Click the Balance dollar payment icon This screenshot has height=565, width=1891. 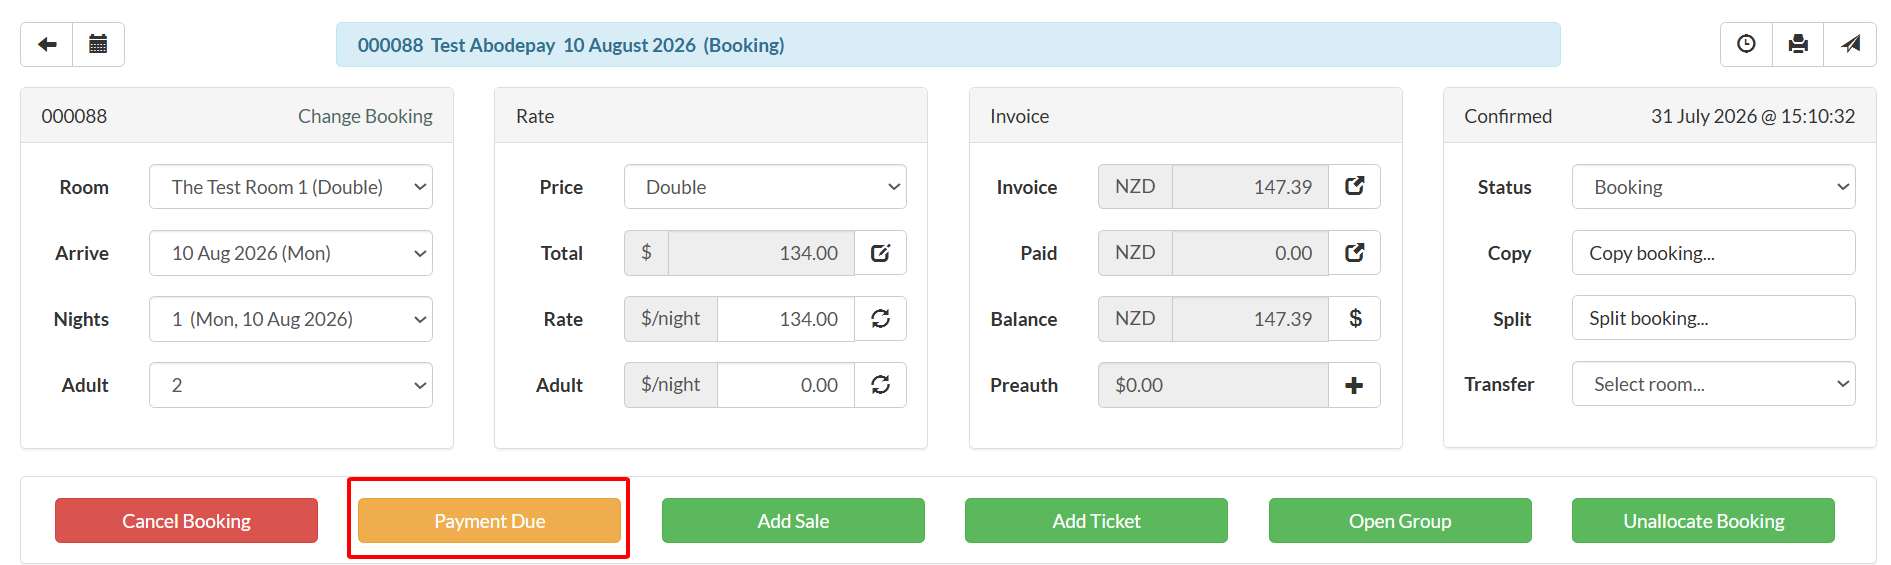(1354, 319)
